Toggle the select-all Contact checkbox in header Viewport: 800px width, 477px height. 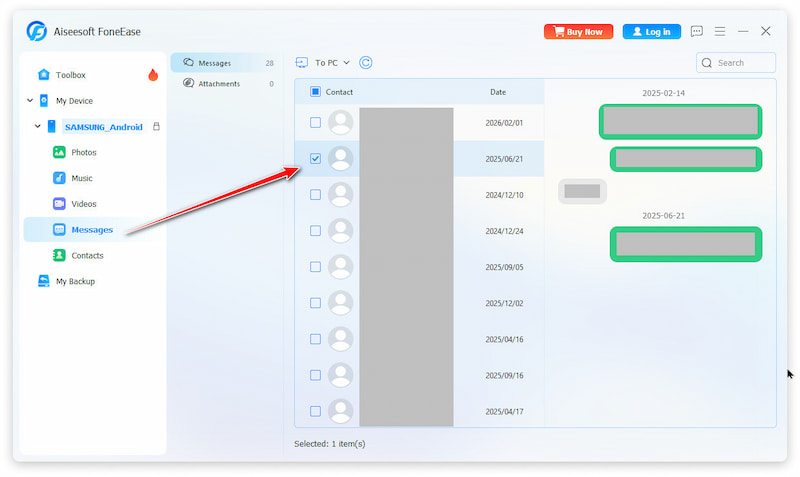pyautogui.click(x=315, y=92)
